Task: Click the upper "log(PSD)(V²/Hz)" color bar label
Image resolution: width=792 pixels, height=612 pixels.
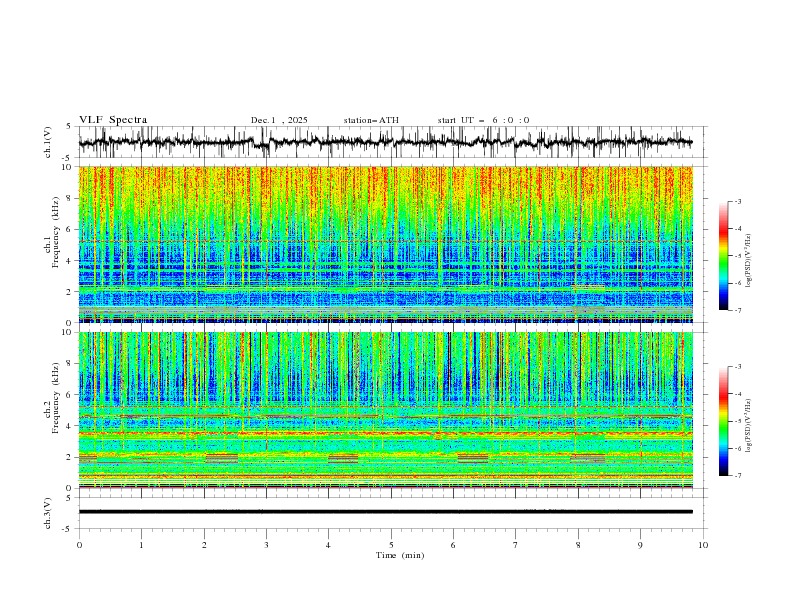Action: (x=750, y=261)
